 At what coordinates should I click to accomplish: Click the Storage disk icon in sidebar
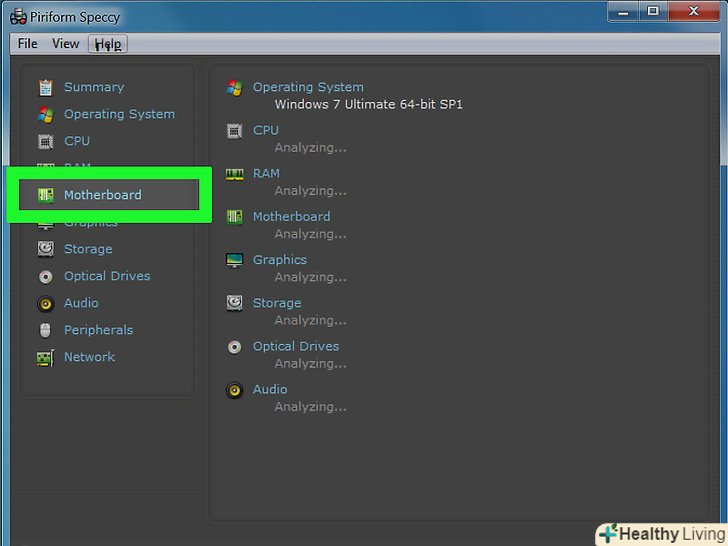[46, 249]
